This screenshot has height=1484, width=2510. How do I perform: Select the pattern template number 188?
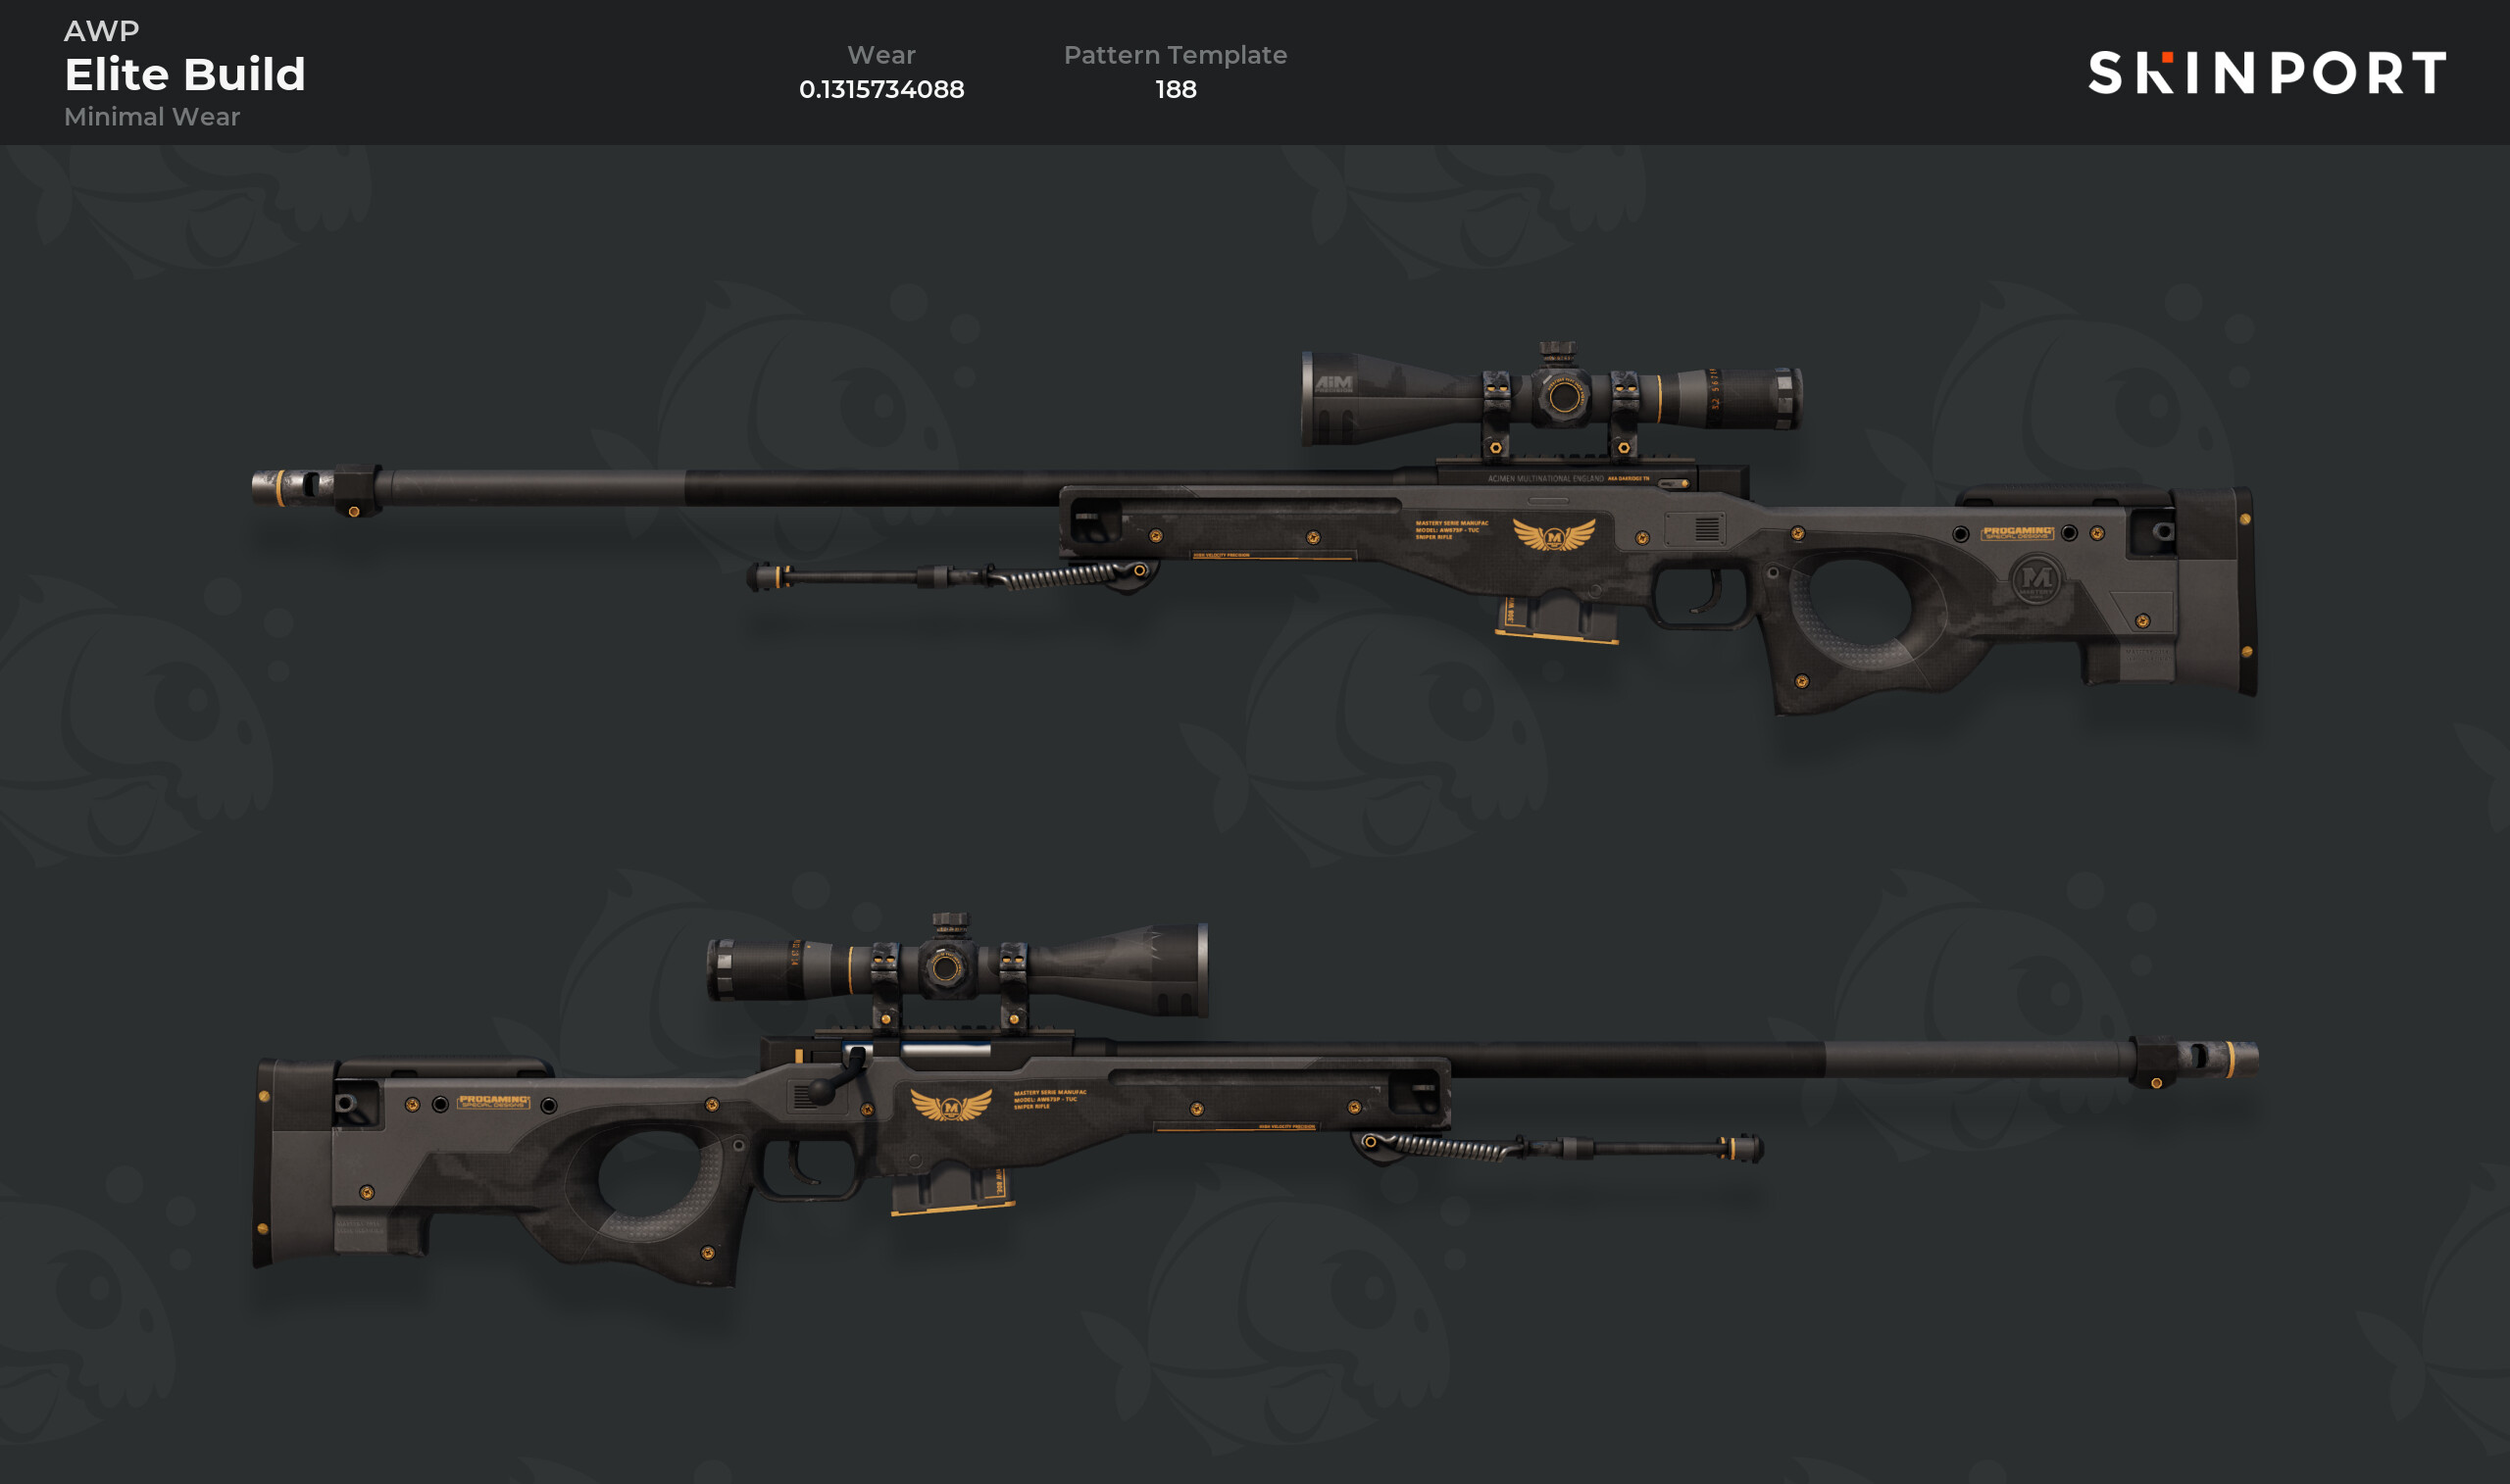point(1175,89)
